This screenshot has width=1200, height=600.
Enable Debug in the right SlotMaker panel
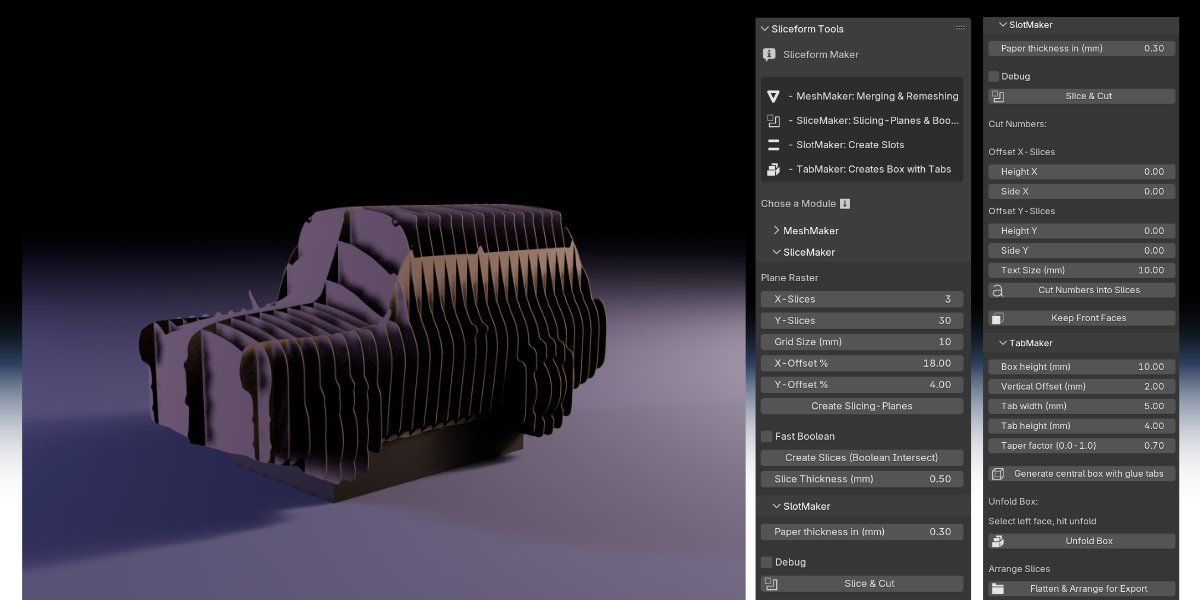click(993, 76)
